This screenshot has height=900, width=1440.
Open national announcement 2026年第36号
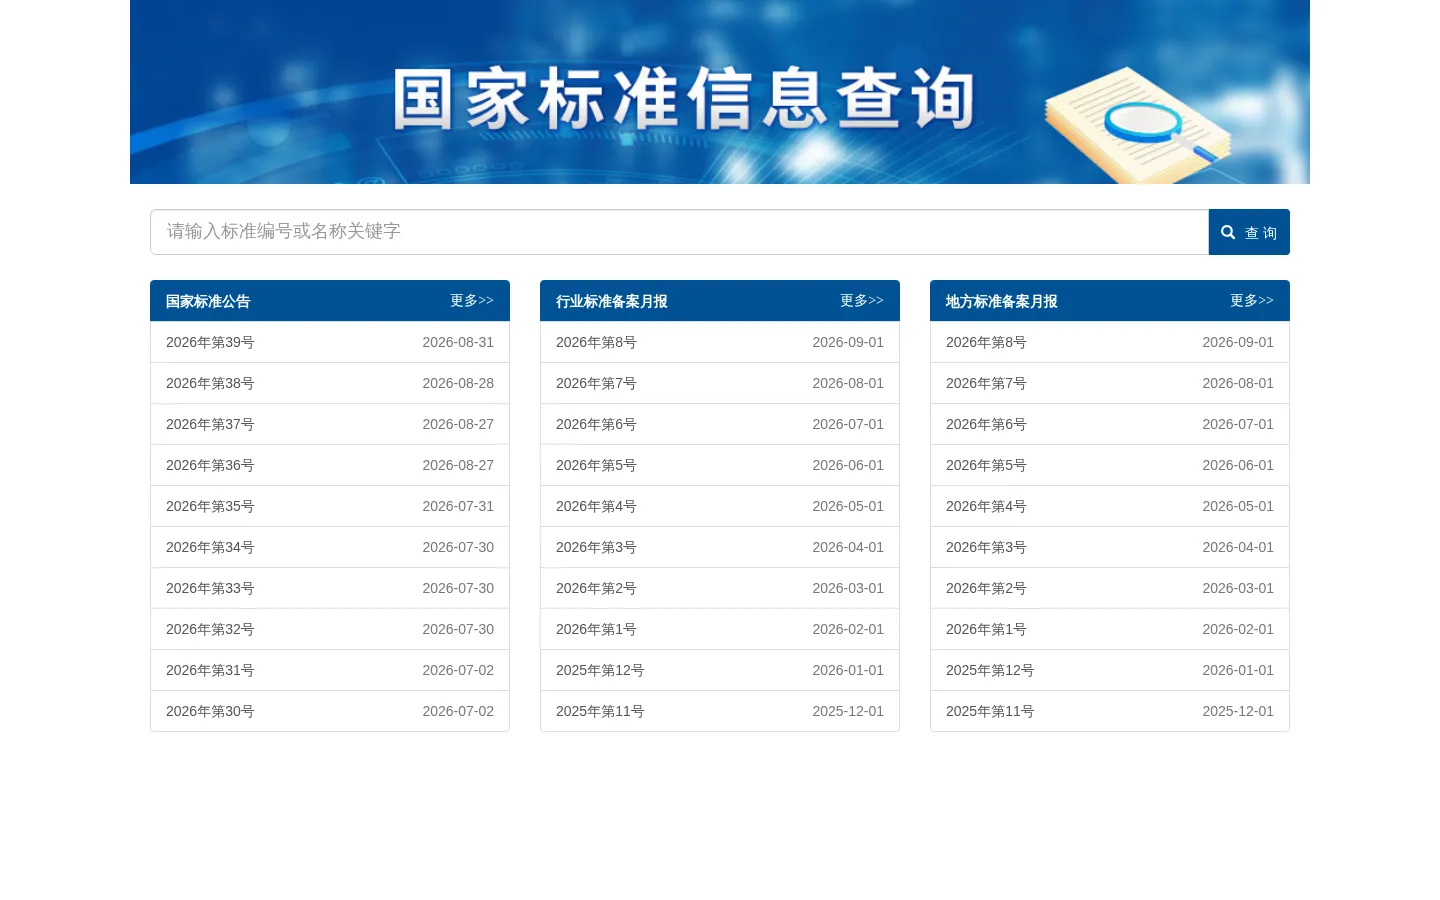pos(210,465)
